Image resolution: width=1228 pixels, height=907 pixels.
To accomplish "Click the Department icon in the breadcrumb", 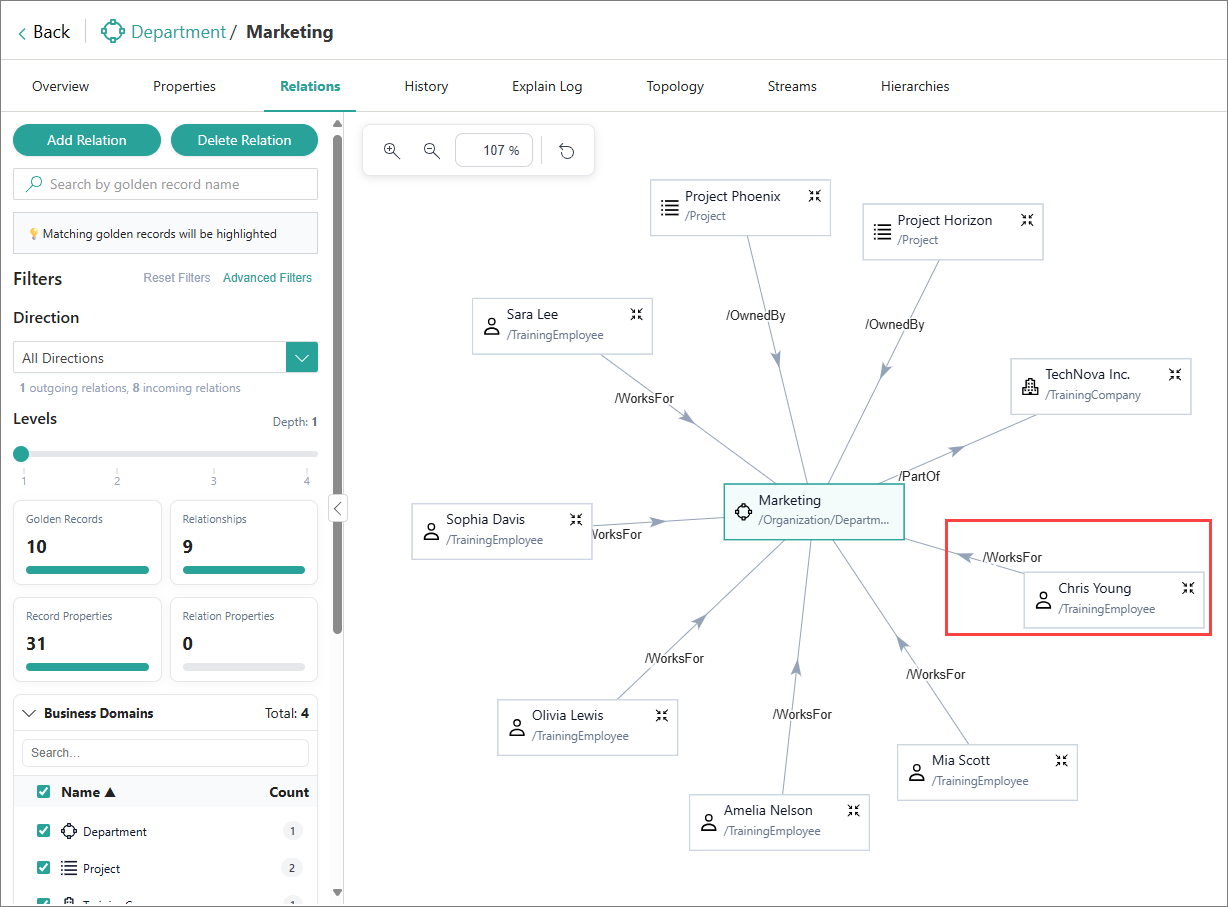I will pos(113,32).
